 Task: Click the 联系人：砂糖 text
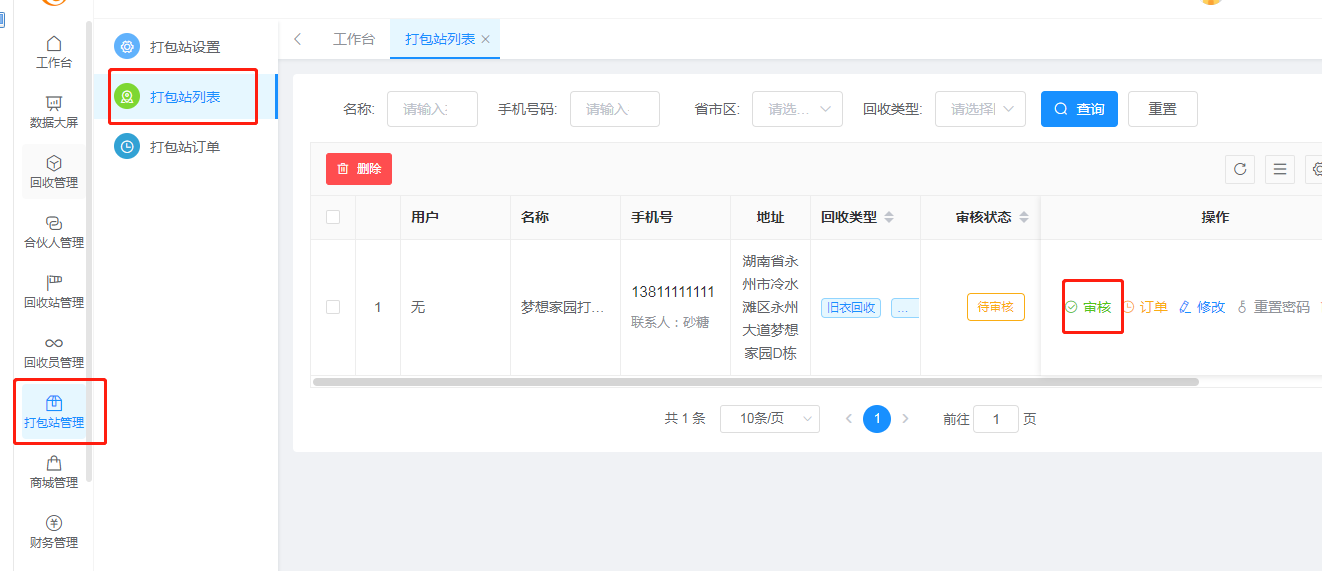pos(670,322)
